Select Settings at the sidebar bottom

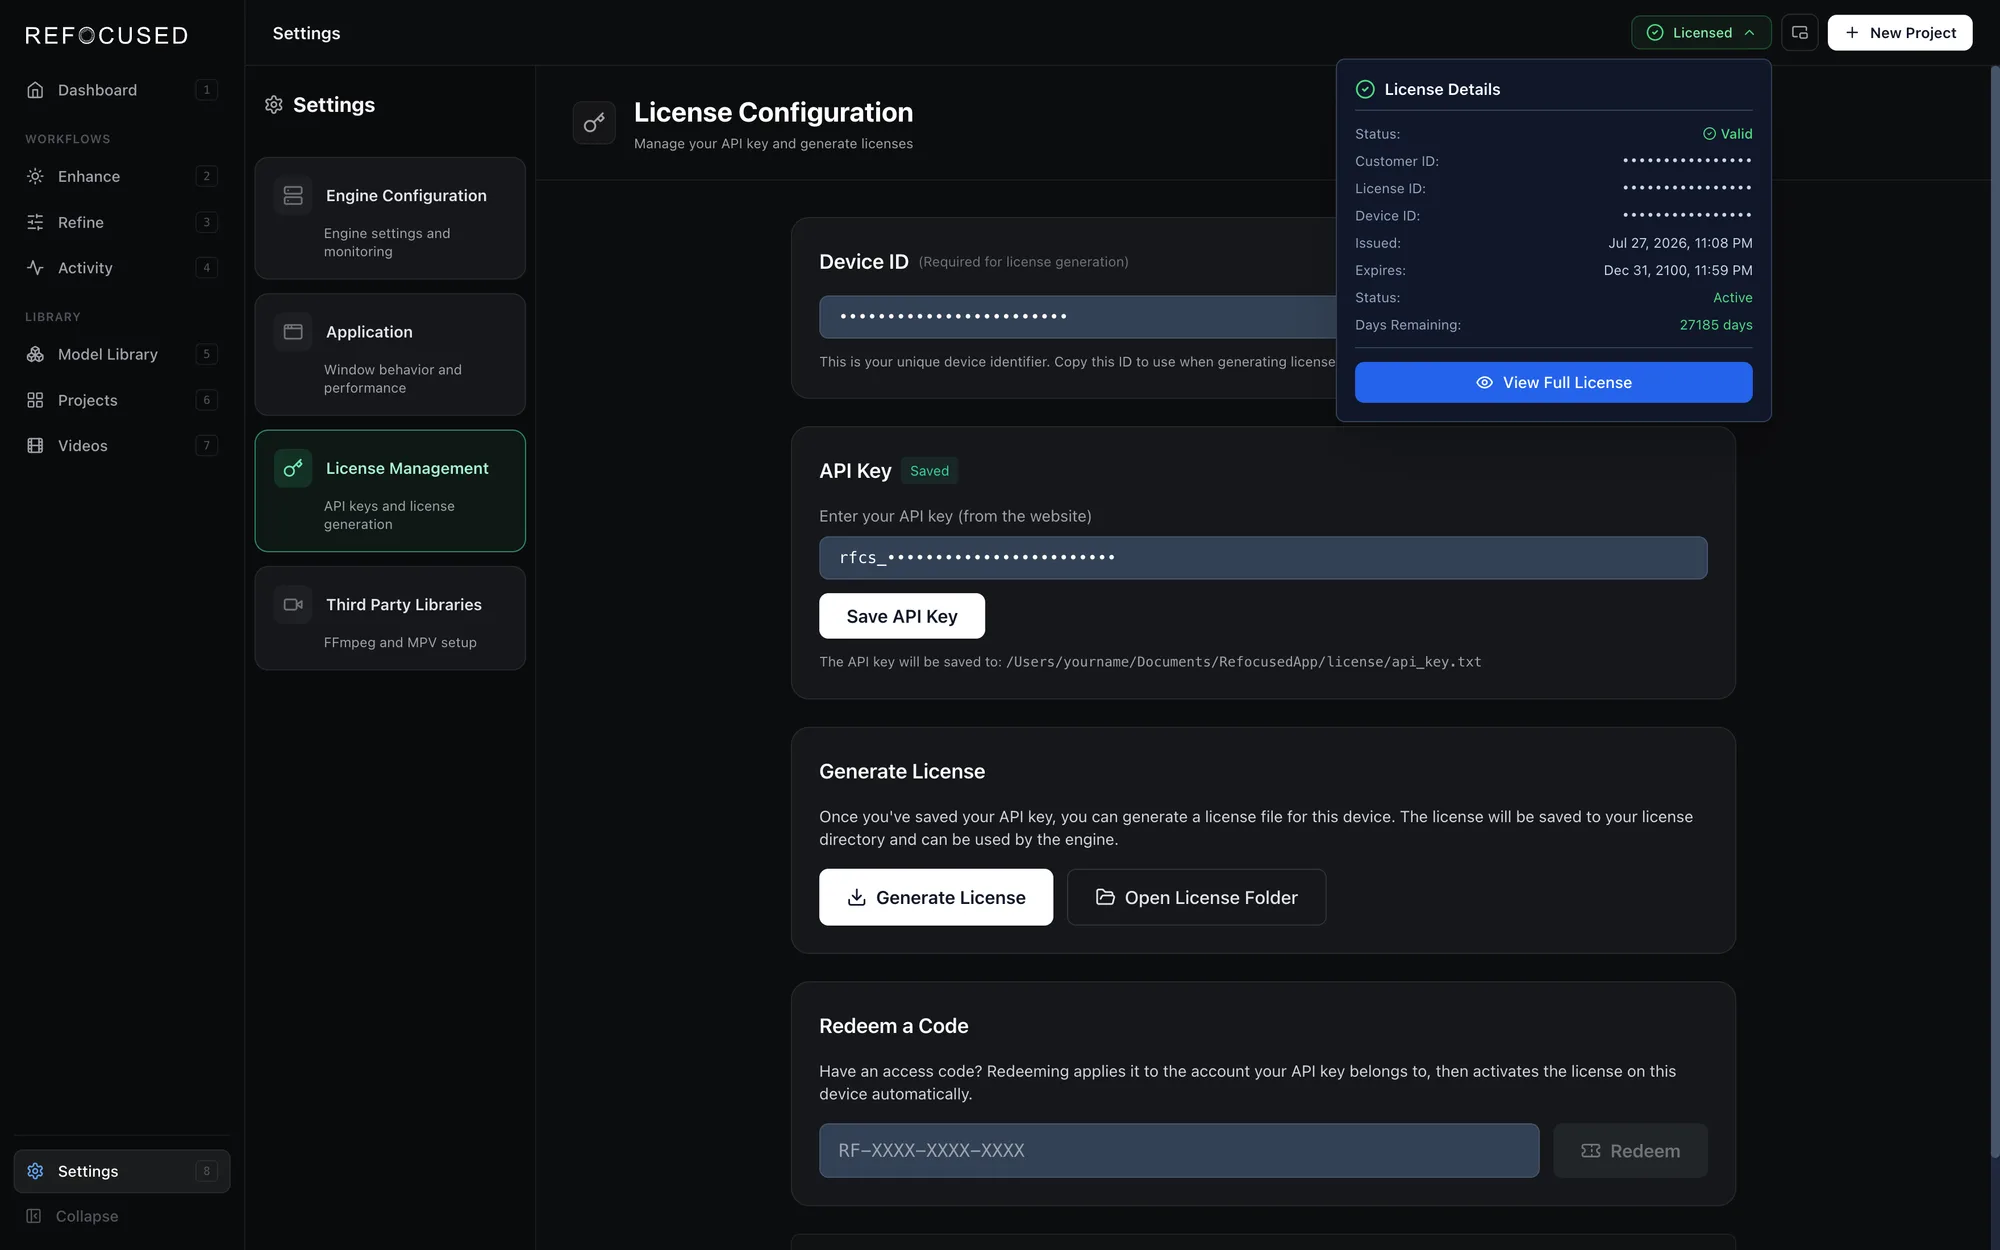tap(122, 1171)
